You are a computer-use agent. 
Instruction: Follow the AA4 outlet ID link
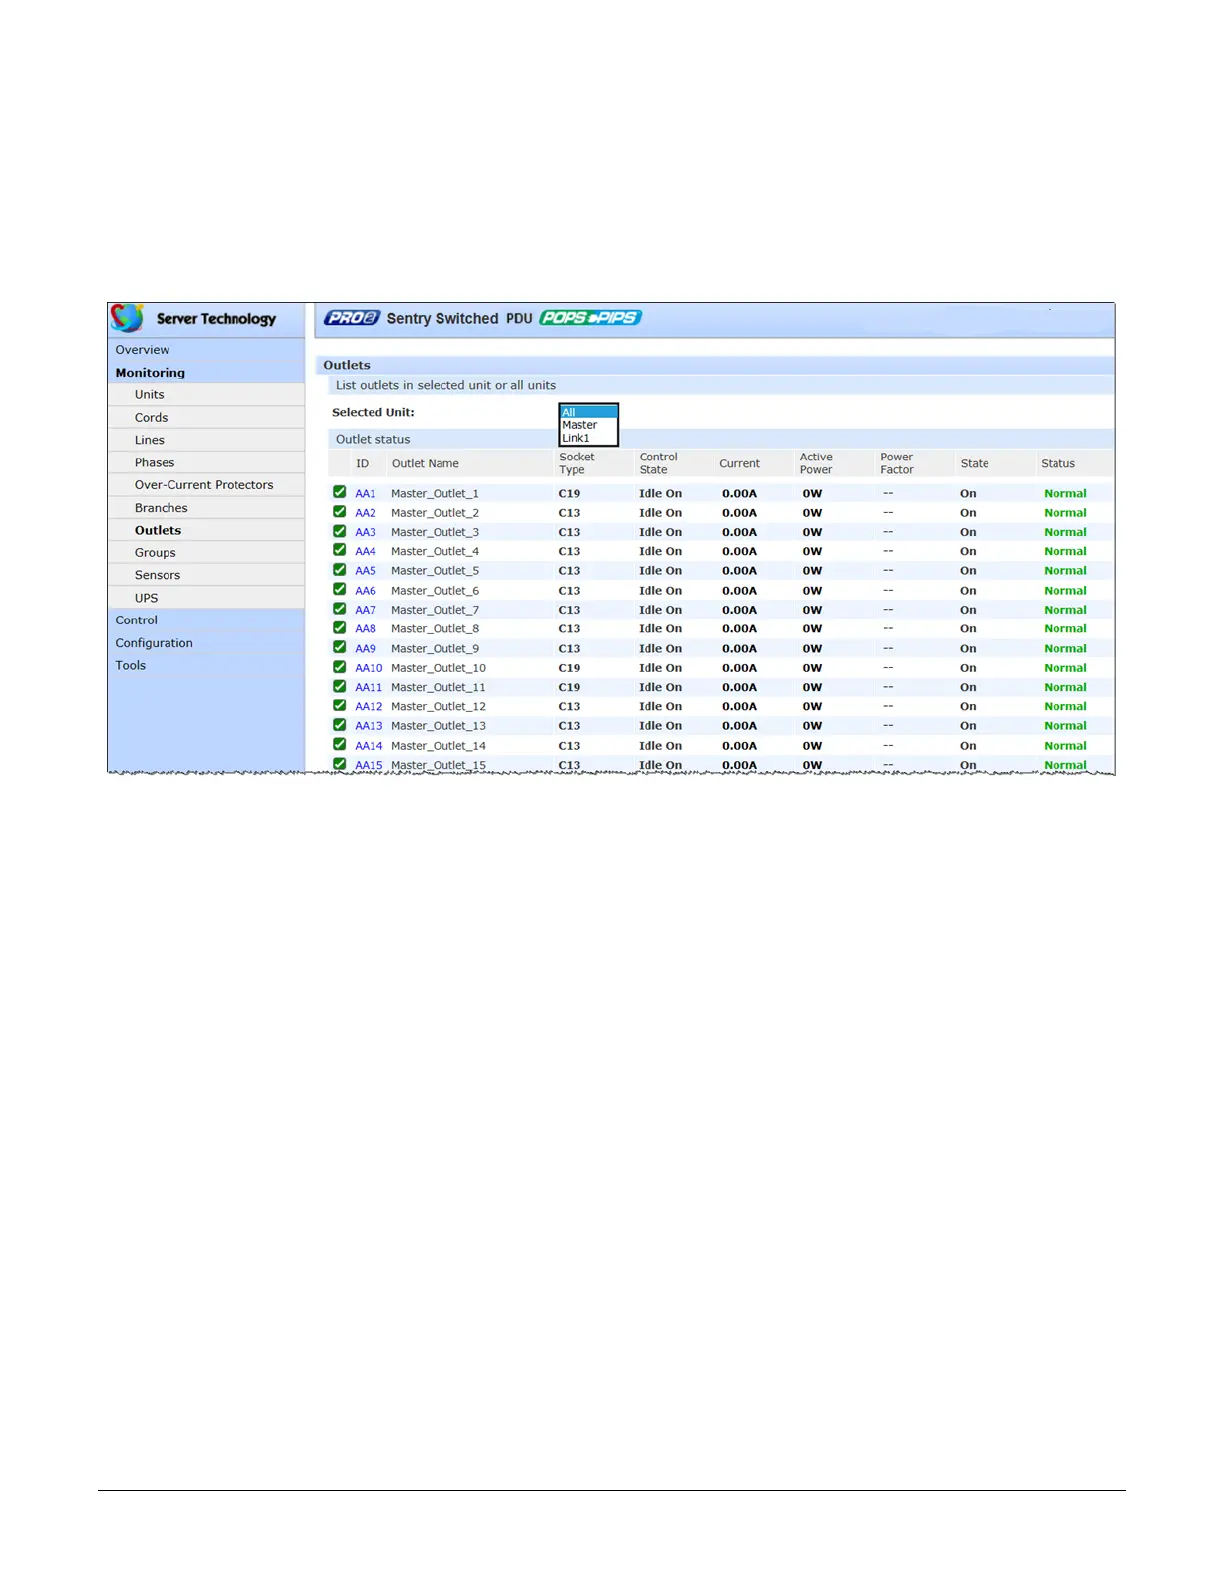coord(365,552)
